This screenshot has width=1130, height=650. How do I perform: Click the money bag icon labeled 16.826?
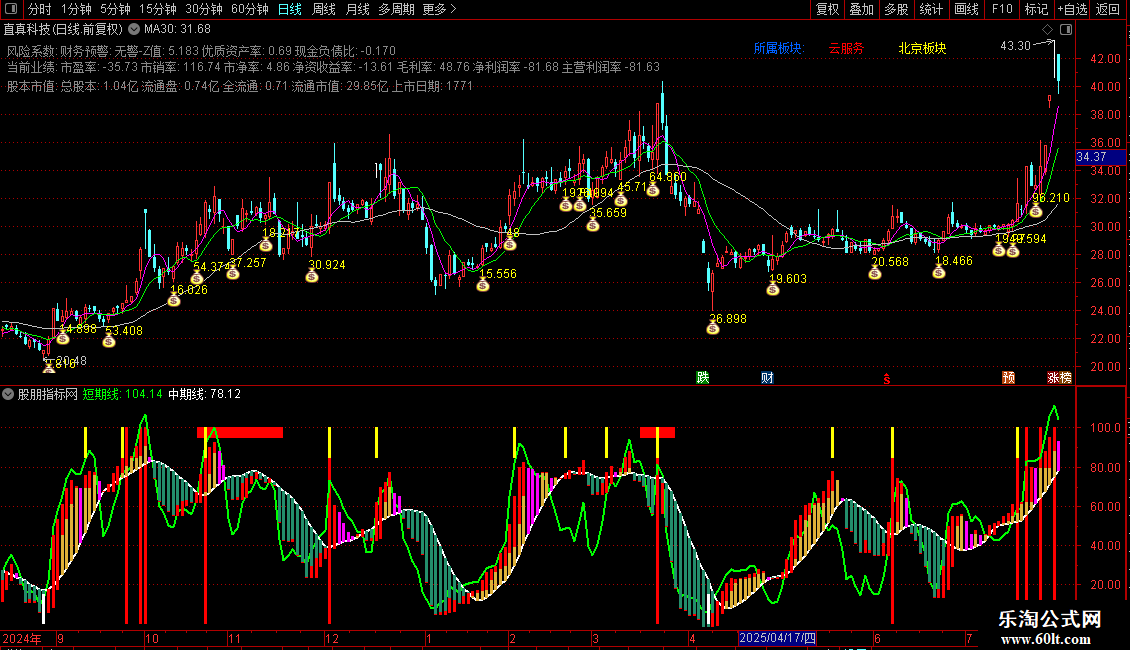[x=174, y=300]
